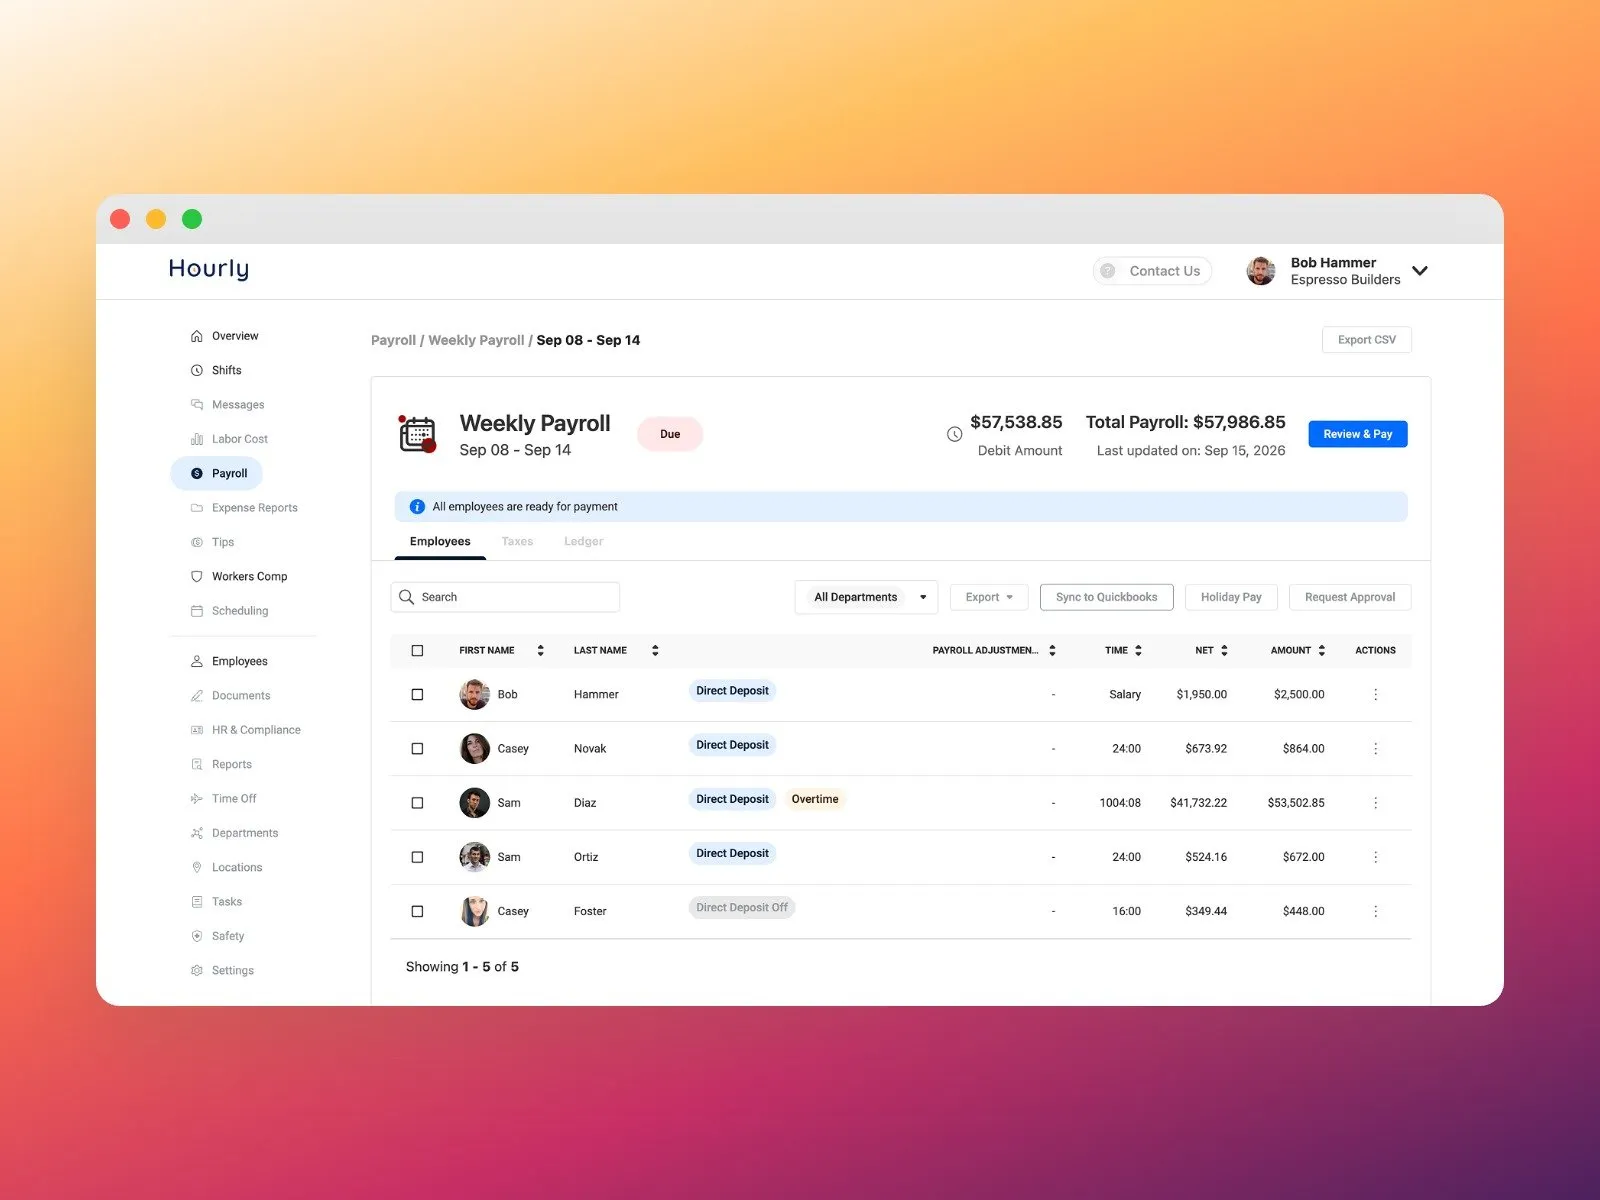The width and height of the screenshot is (1600, 1200).
Task: Click the Locations pin icon
Action: (197, 868)
